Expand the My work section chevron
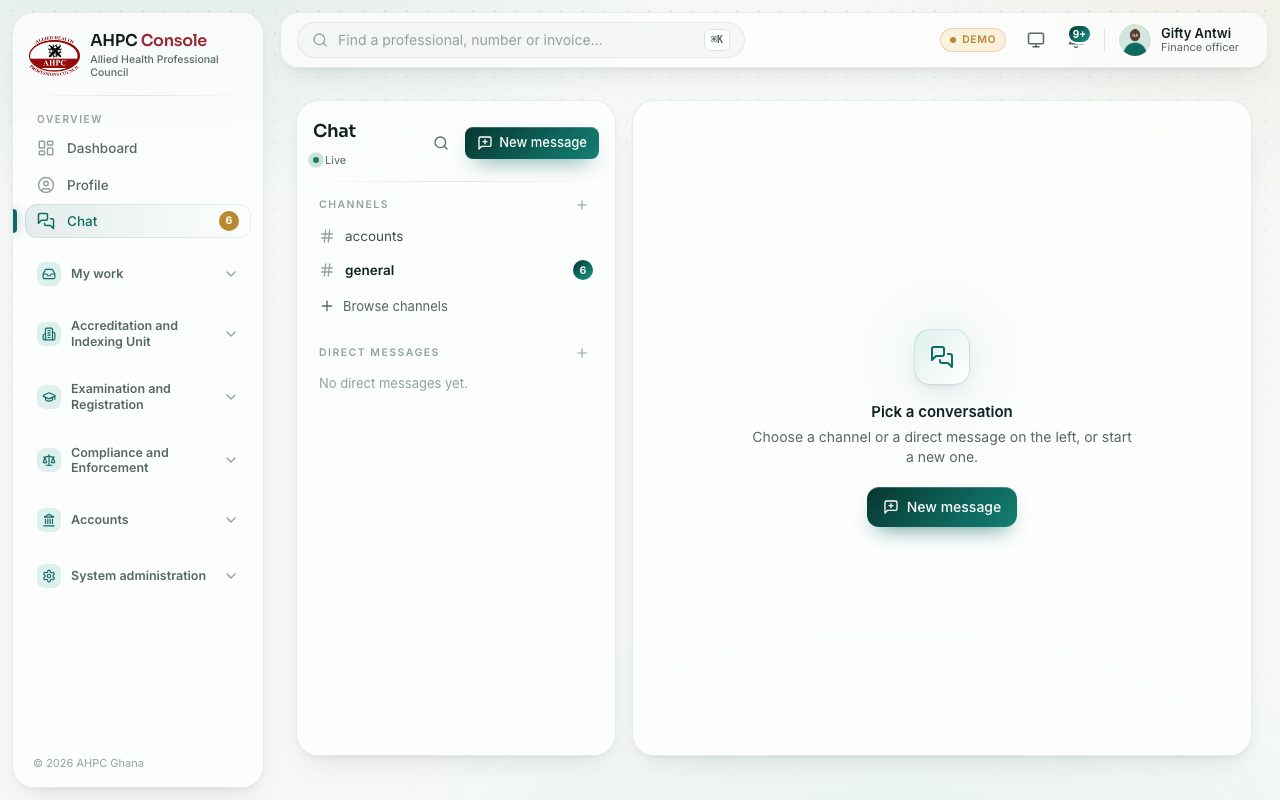The height and width of the screenshot is (800, 1280). (231, 274)
